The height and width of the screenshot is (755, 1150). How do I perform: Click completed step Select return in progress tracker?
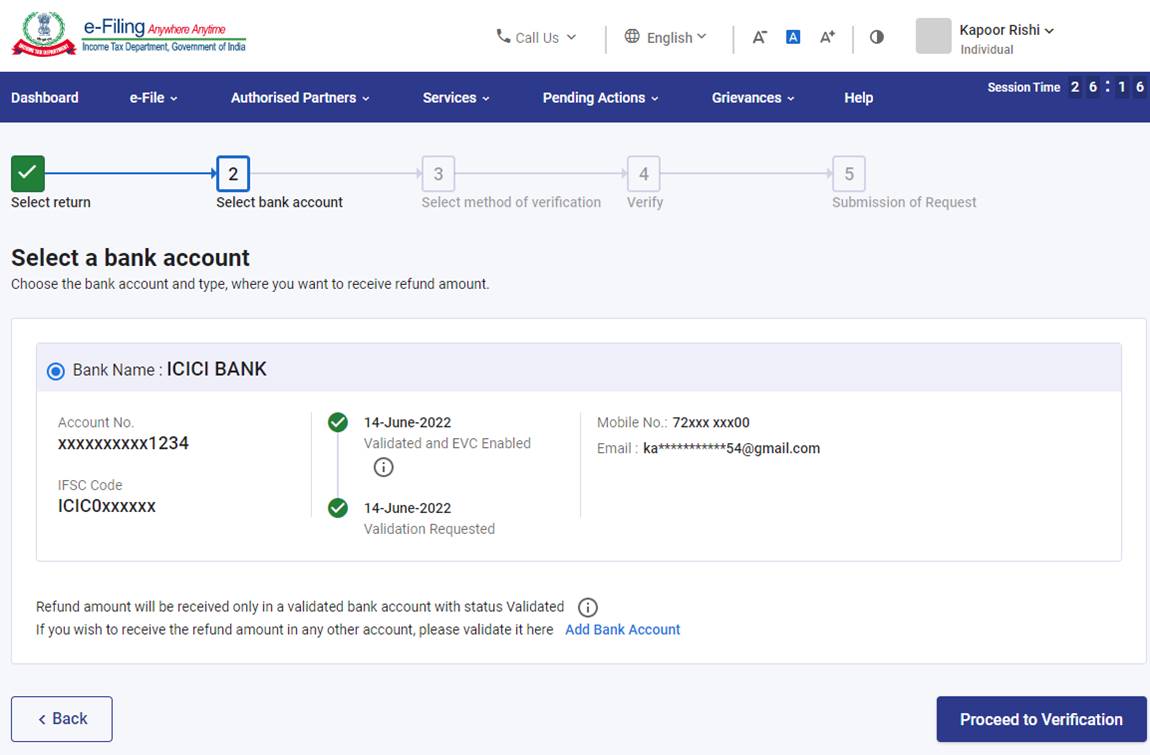pos(27,173)
